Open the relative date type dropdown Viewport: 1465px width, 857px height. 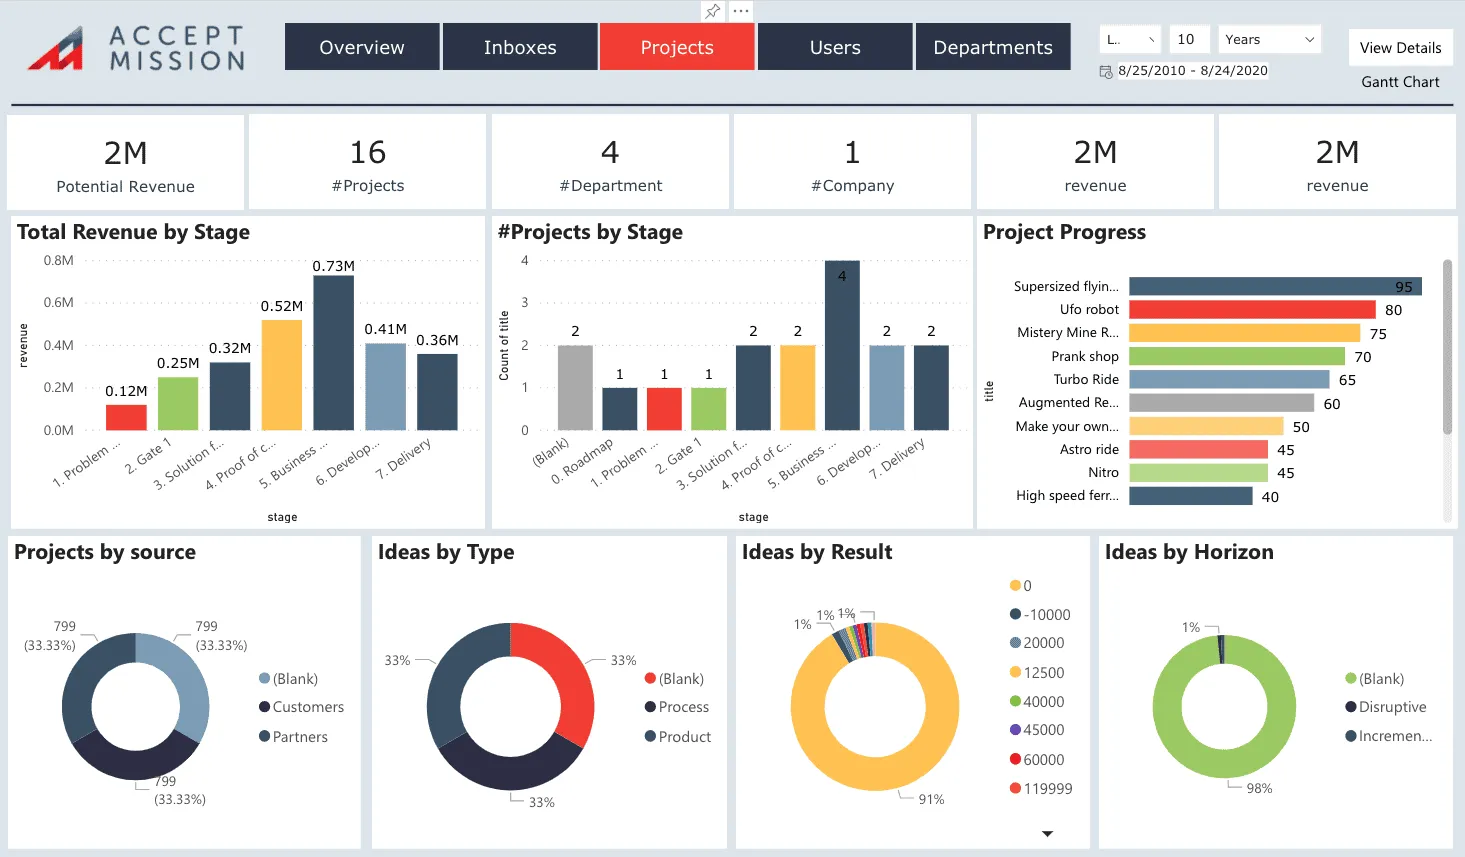(x=1130, y=40)
